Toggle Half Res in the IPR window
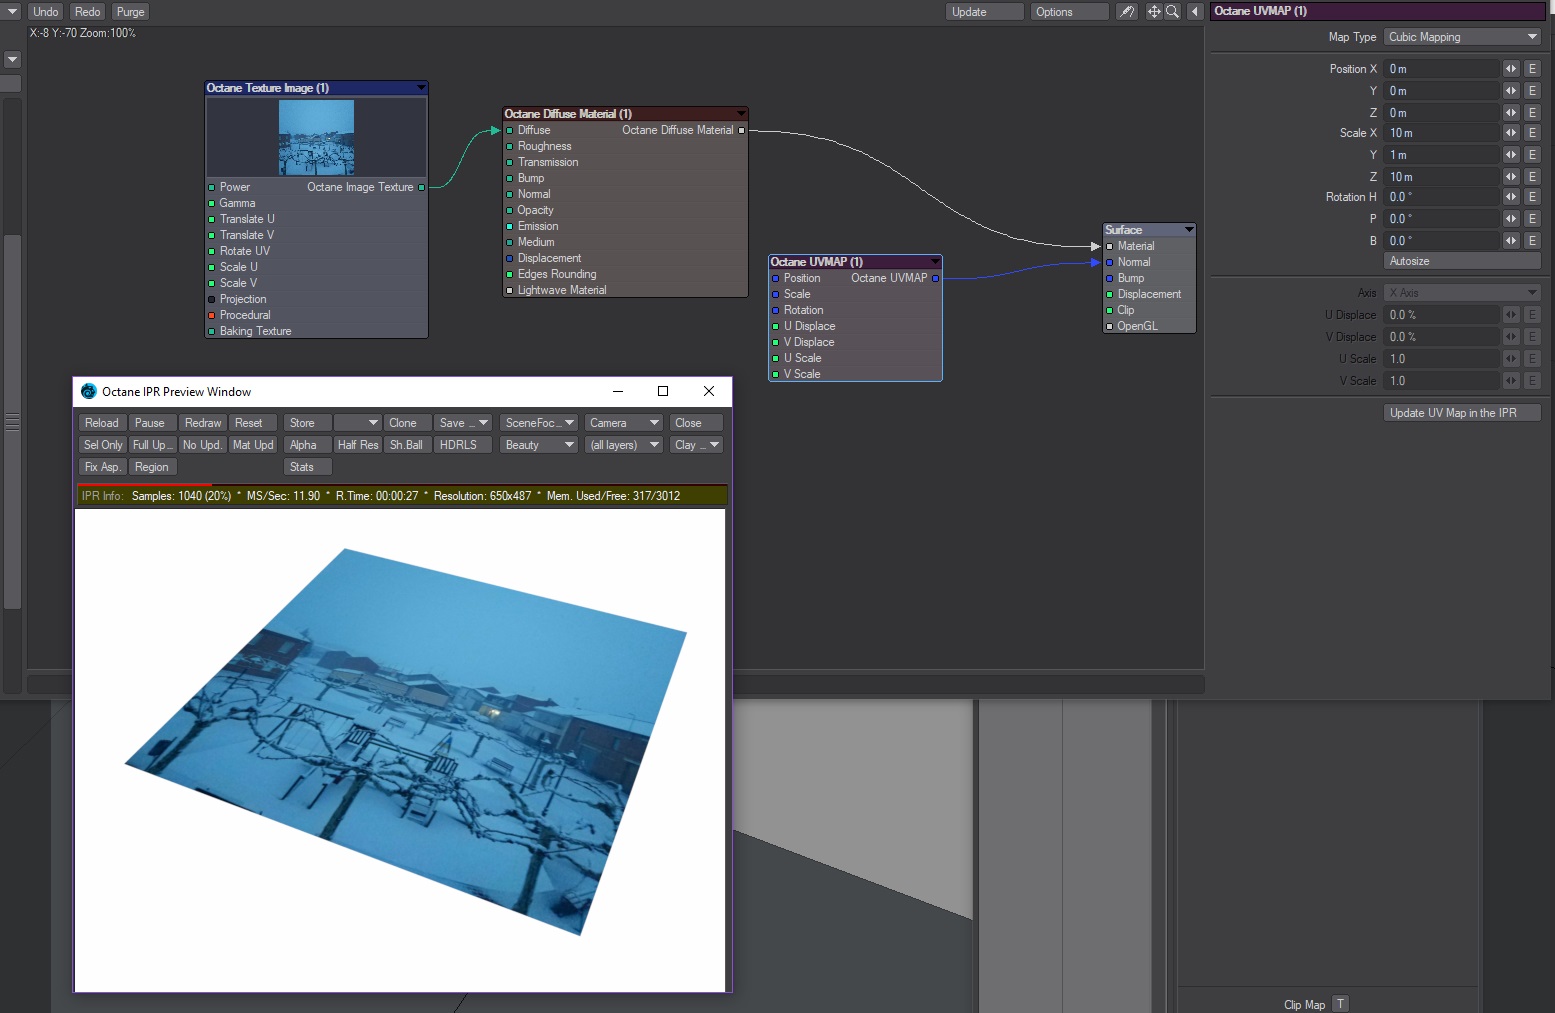Viewport: 1555px width, 1013px height. coord(358,445)
